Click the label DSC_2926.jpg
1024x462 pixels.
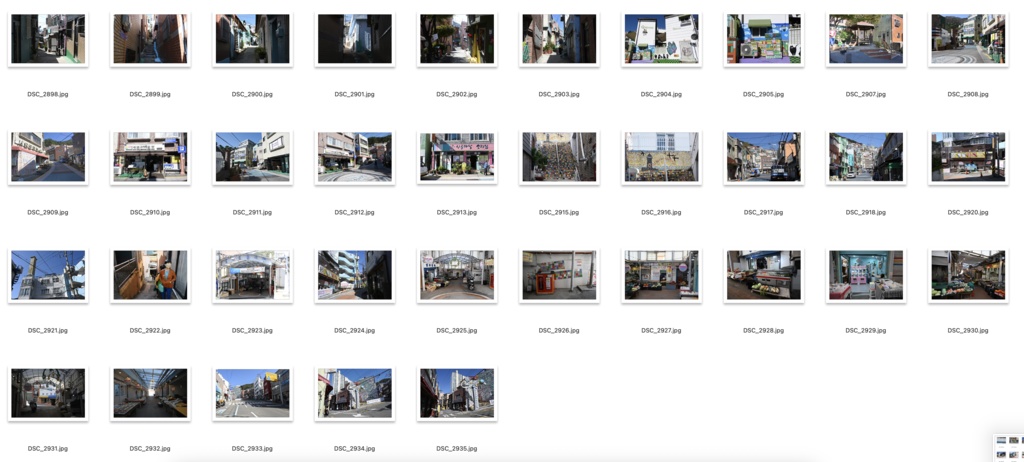pos(559,331)
